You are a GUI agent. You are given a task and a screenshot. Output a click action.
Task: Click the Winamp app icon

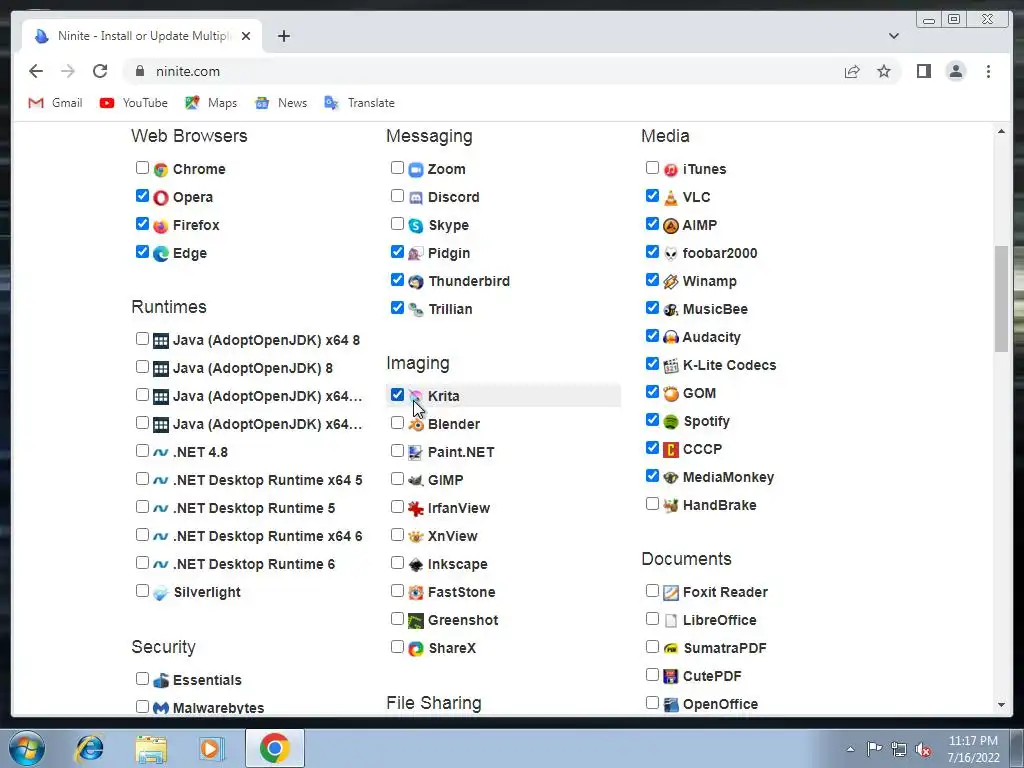point(671,282)
